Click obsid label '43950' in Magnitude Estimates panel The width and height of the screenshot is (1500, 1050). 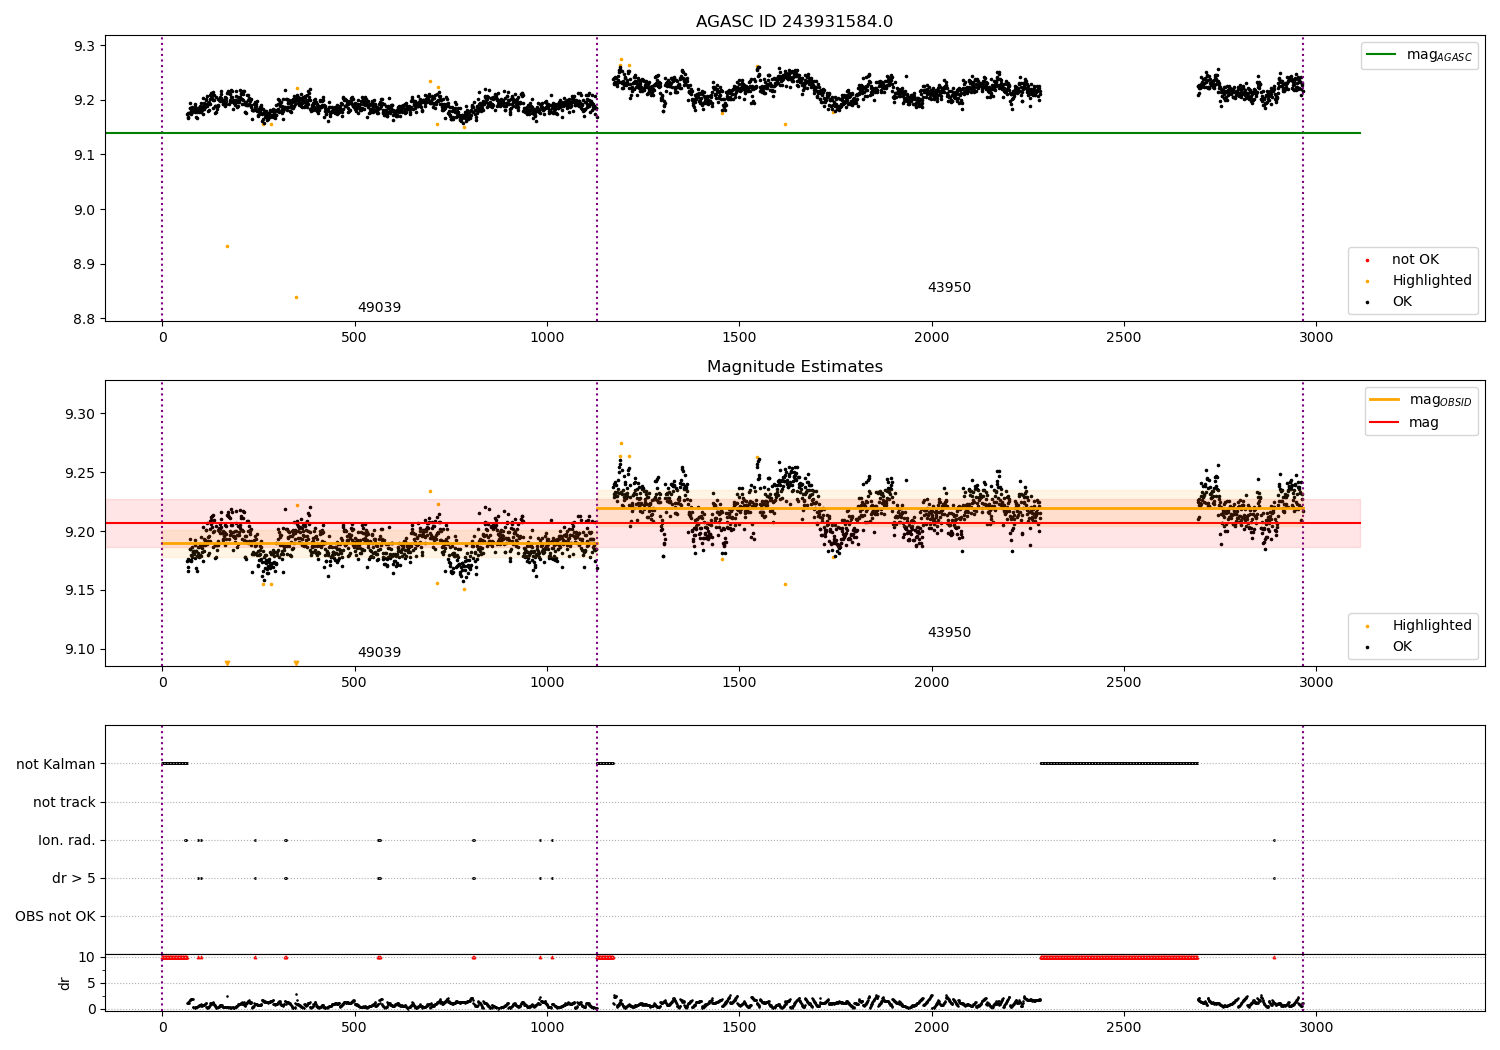point(949,633)
